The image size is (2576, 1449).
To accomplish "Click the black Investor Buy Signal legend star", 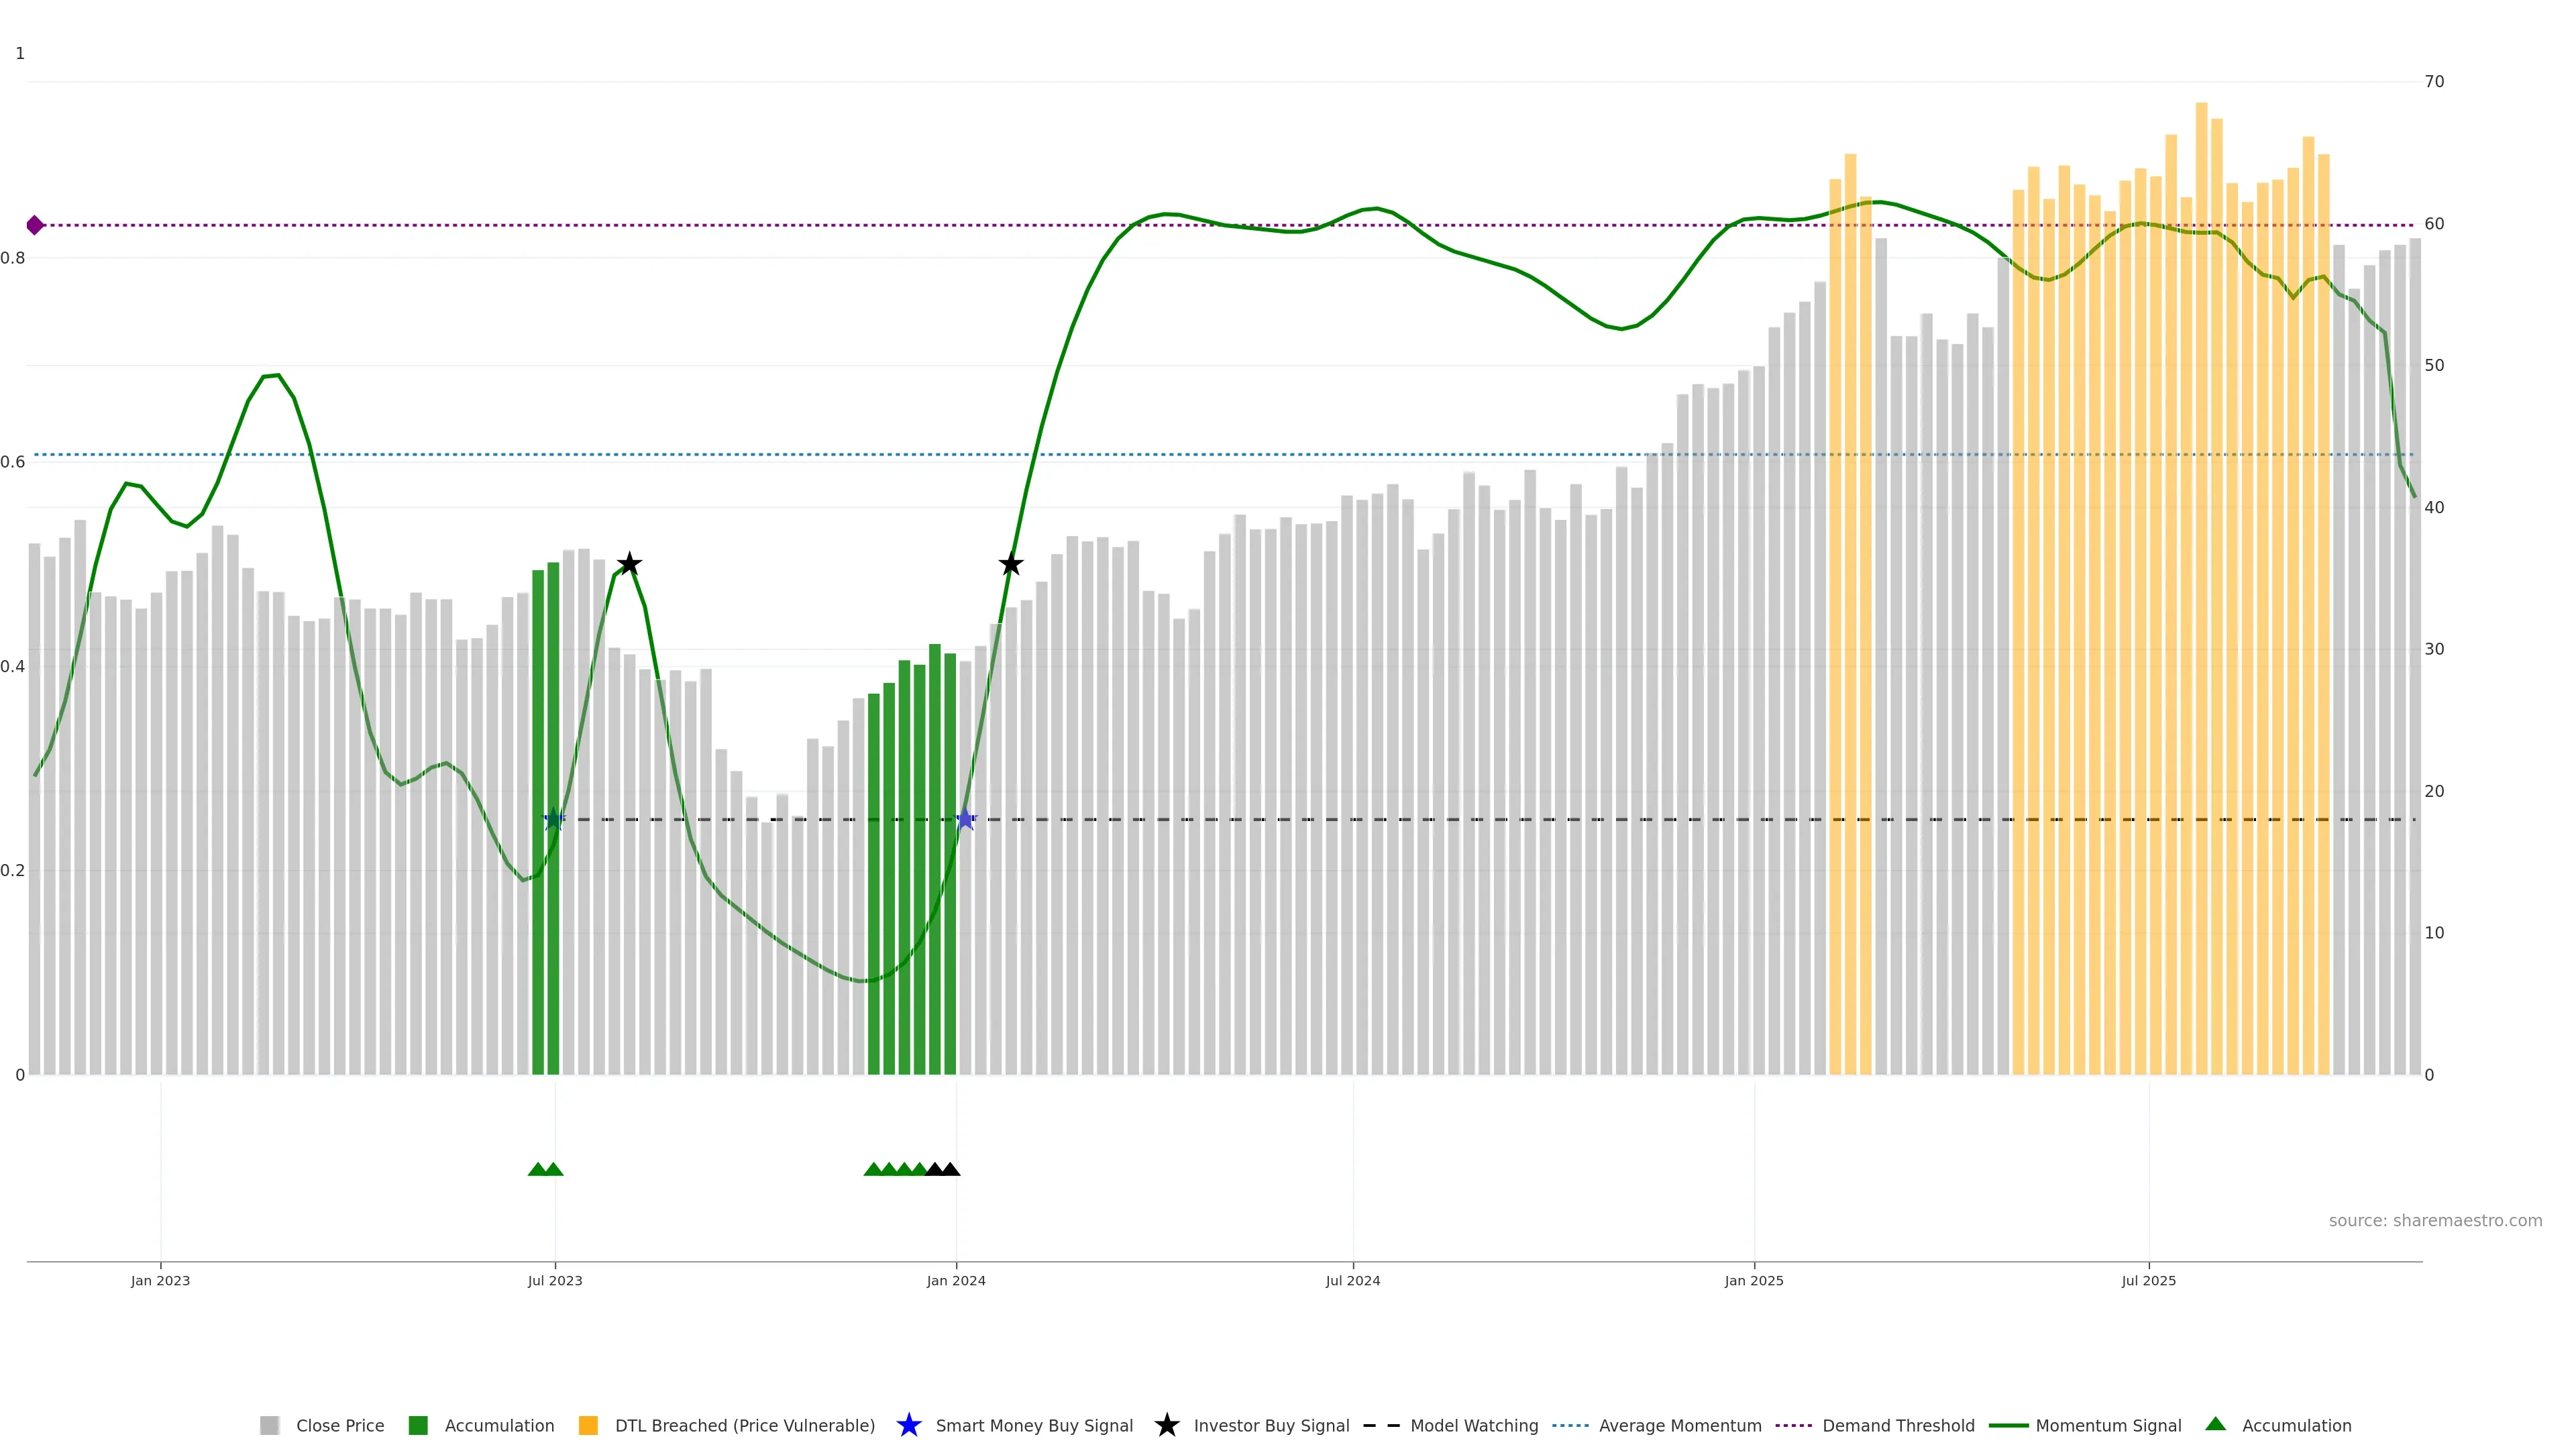I will coord(1166,1425).
